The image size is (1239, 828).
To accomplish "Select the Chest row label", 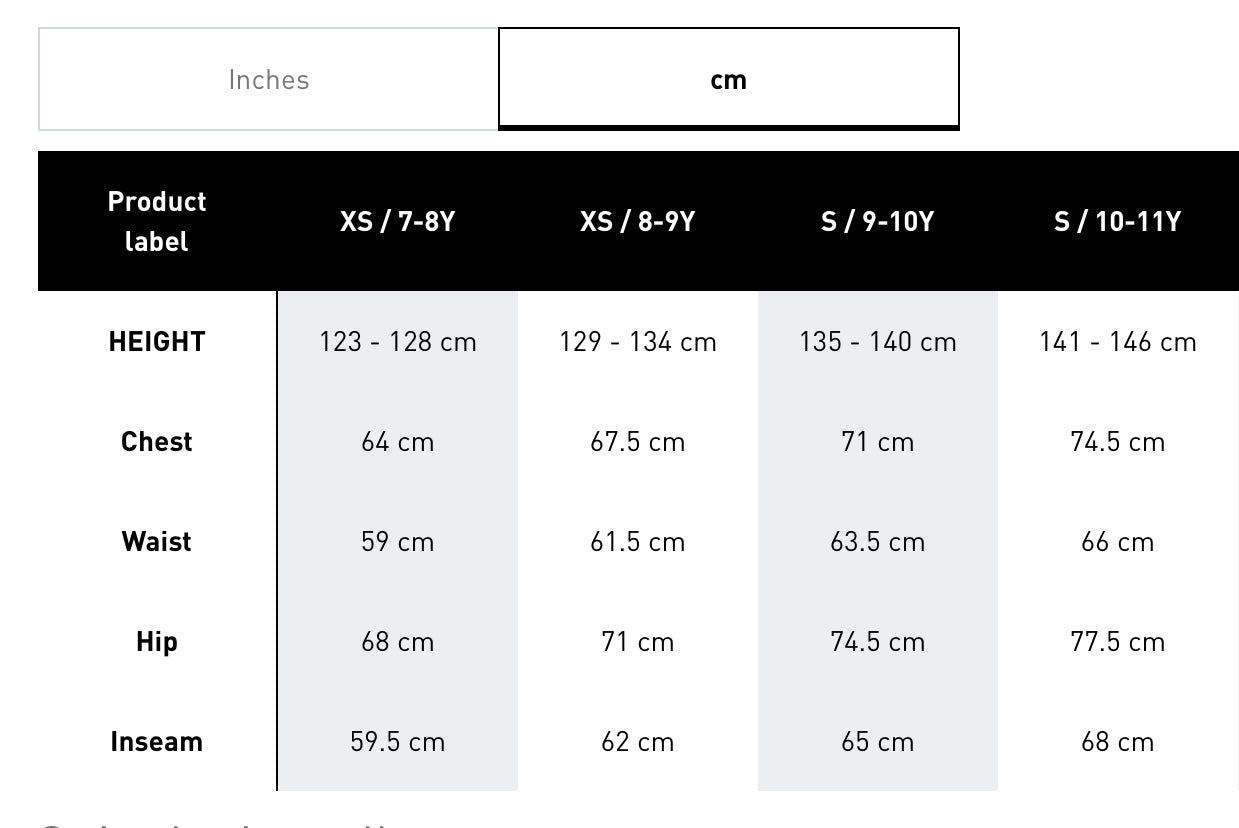I will [x=156, y=441].
